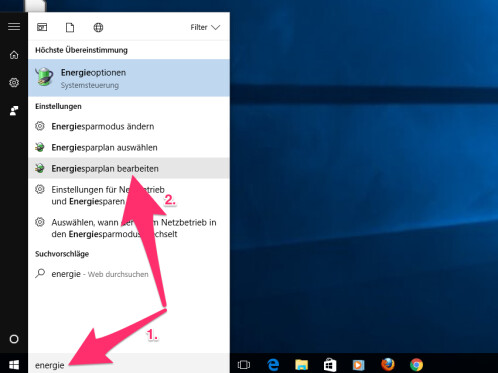Filter results by Apps icon
Image resolution: width=498 pixels, height=373 pixels.
(42, 27)
